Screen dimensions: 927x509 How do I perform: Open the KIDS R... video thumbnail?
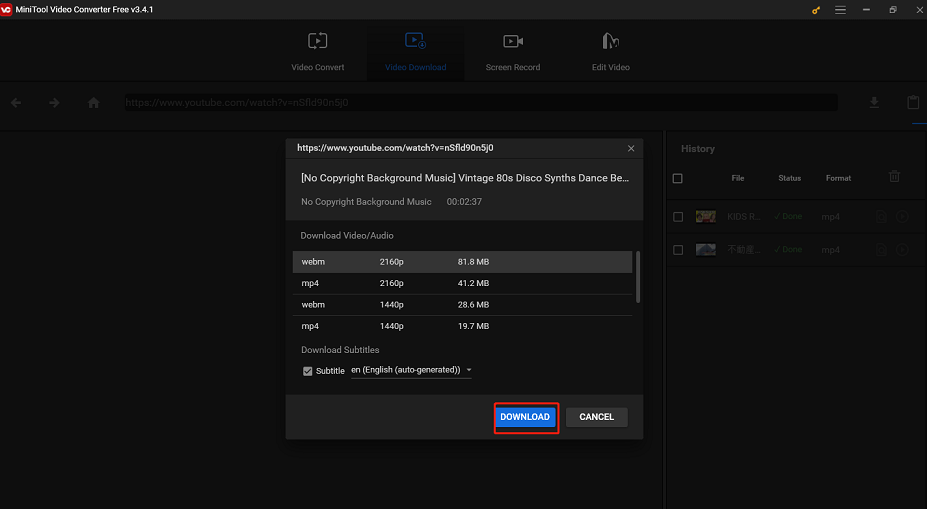705,216
